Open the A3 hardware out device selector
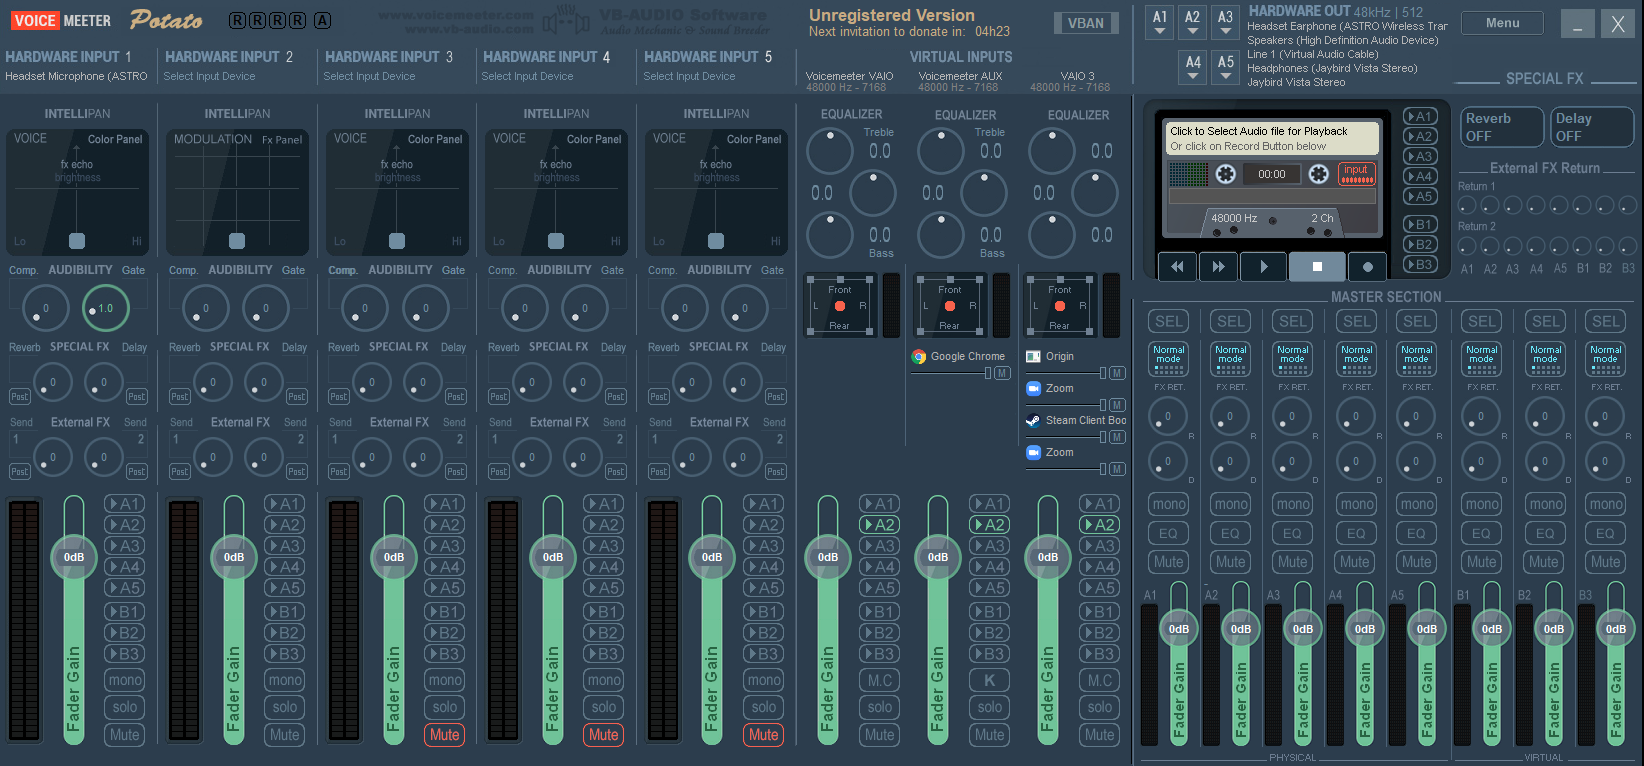 [1225, 22]
